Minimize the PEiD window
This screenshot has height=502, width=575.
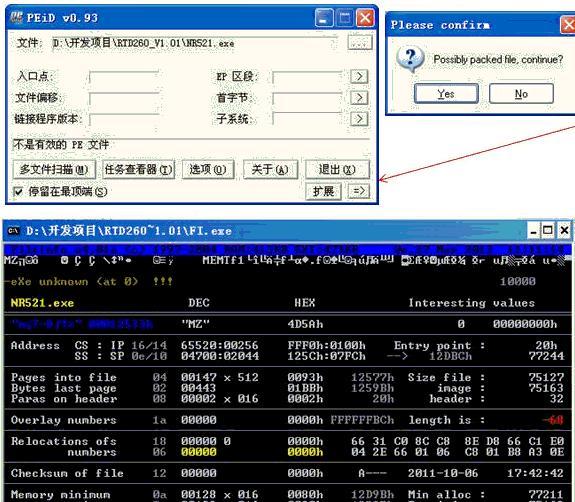pyautogui.click(x=324, y=18)
